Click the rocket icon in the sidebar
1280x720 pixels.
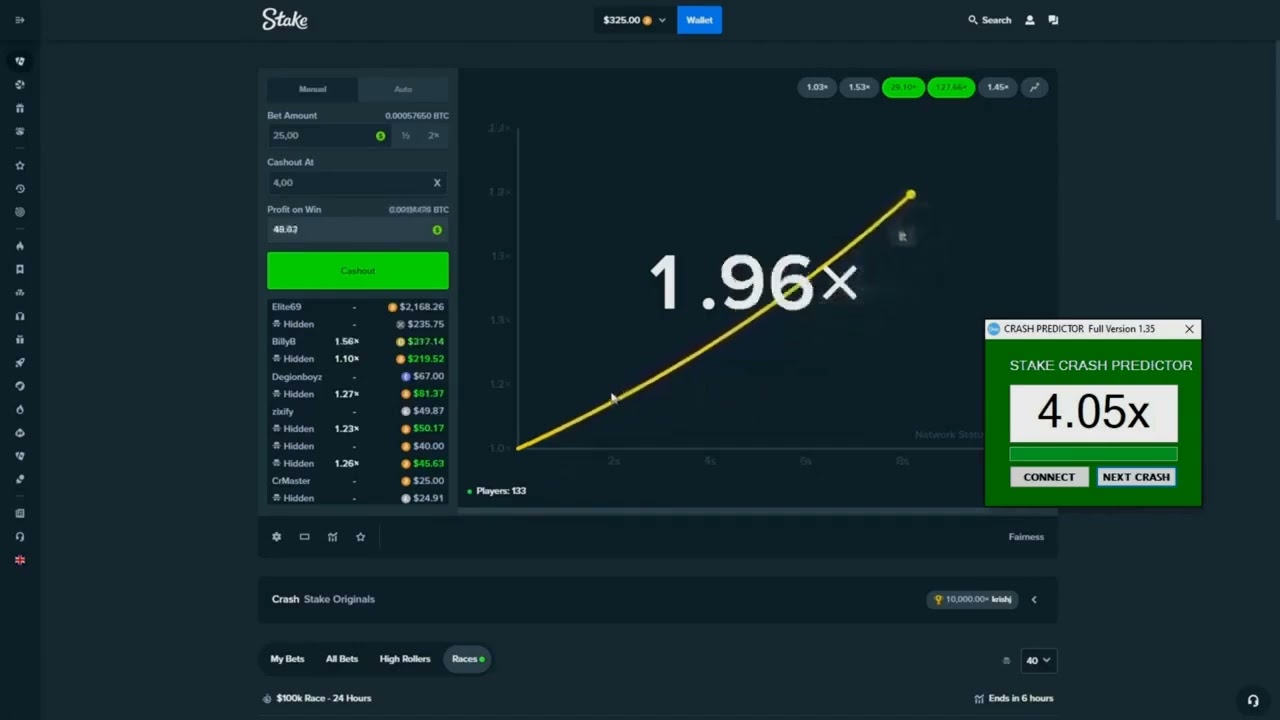click(19, 363)
